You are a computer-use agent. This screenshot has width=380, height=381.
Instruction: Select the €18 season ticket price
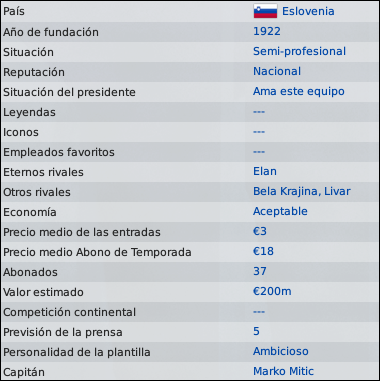[263, 251]
